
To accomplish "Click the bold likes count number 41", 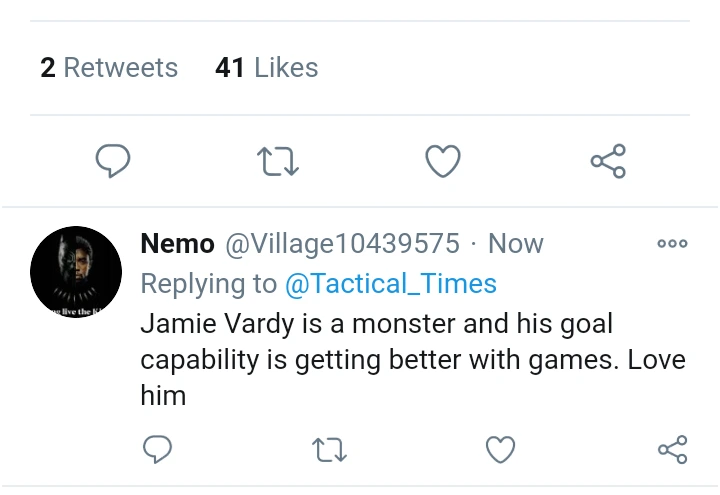I will pos(230,68).
